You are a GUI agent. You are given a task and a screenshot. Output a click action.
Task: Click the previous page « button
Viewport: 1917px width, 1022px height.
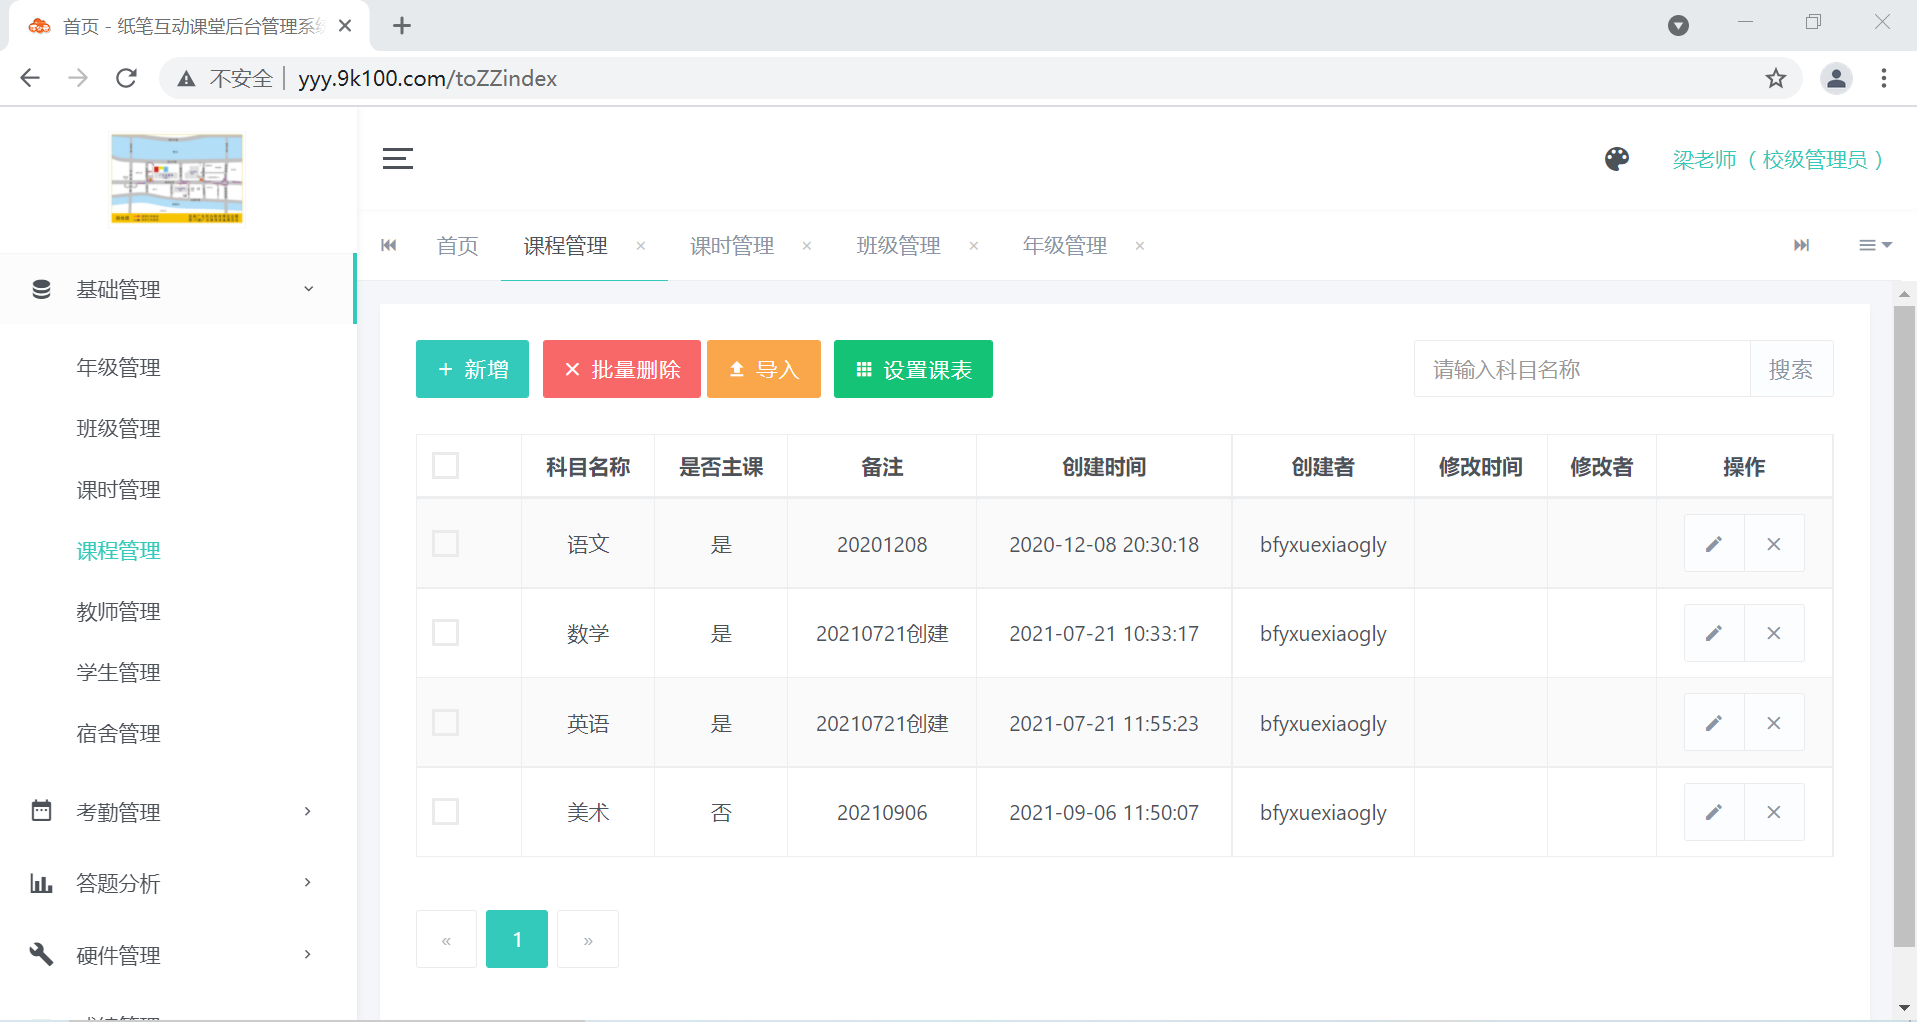(x=446, y=939)
